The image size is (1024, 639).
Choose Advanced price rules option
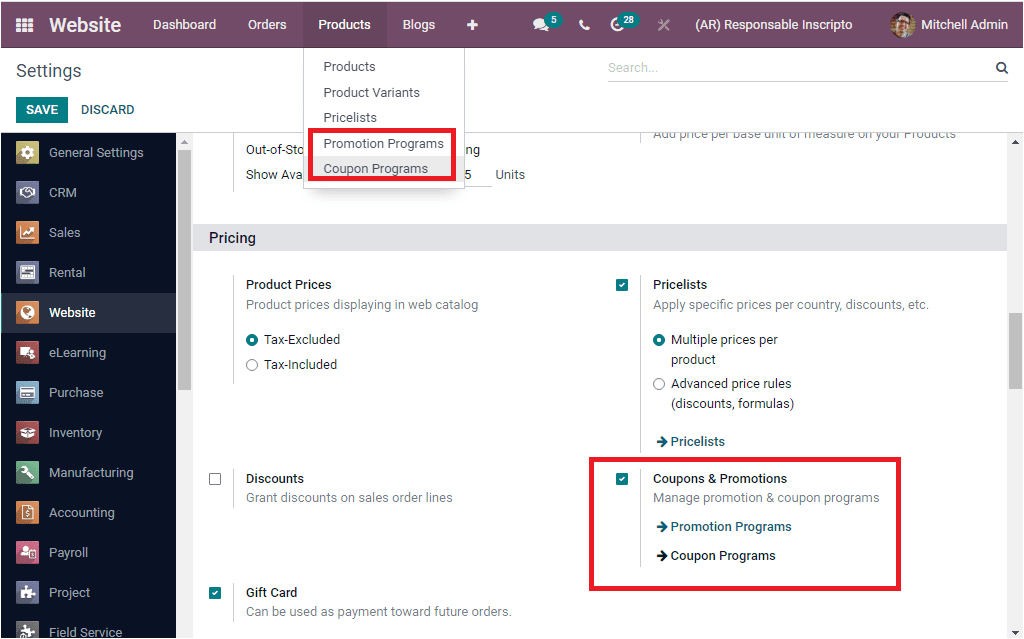point(658,383)
